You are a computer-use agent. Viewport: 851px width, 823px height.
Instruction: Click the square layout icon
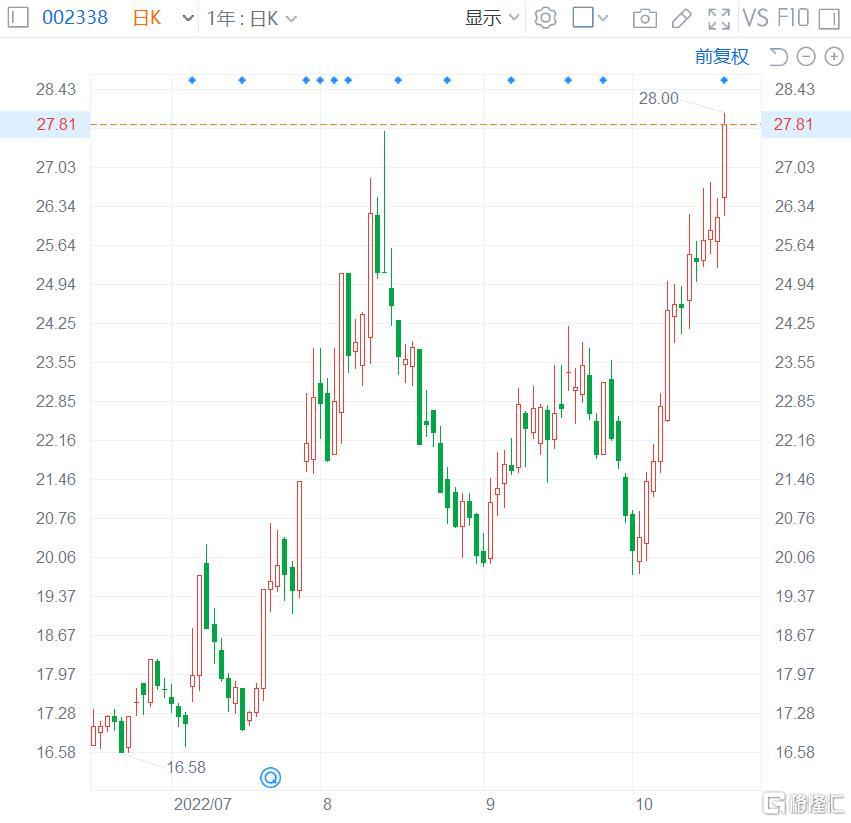[583, 17]
